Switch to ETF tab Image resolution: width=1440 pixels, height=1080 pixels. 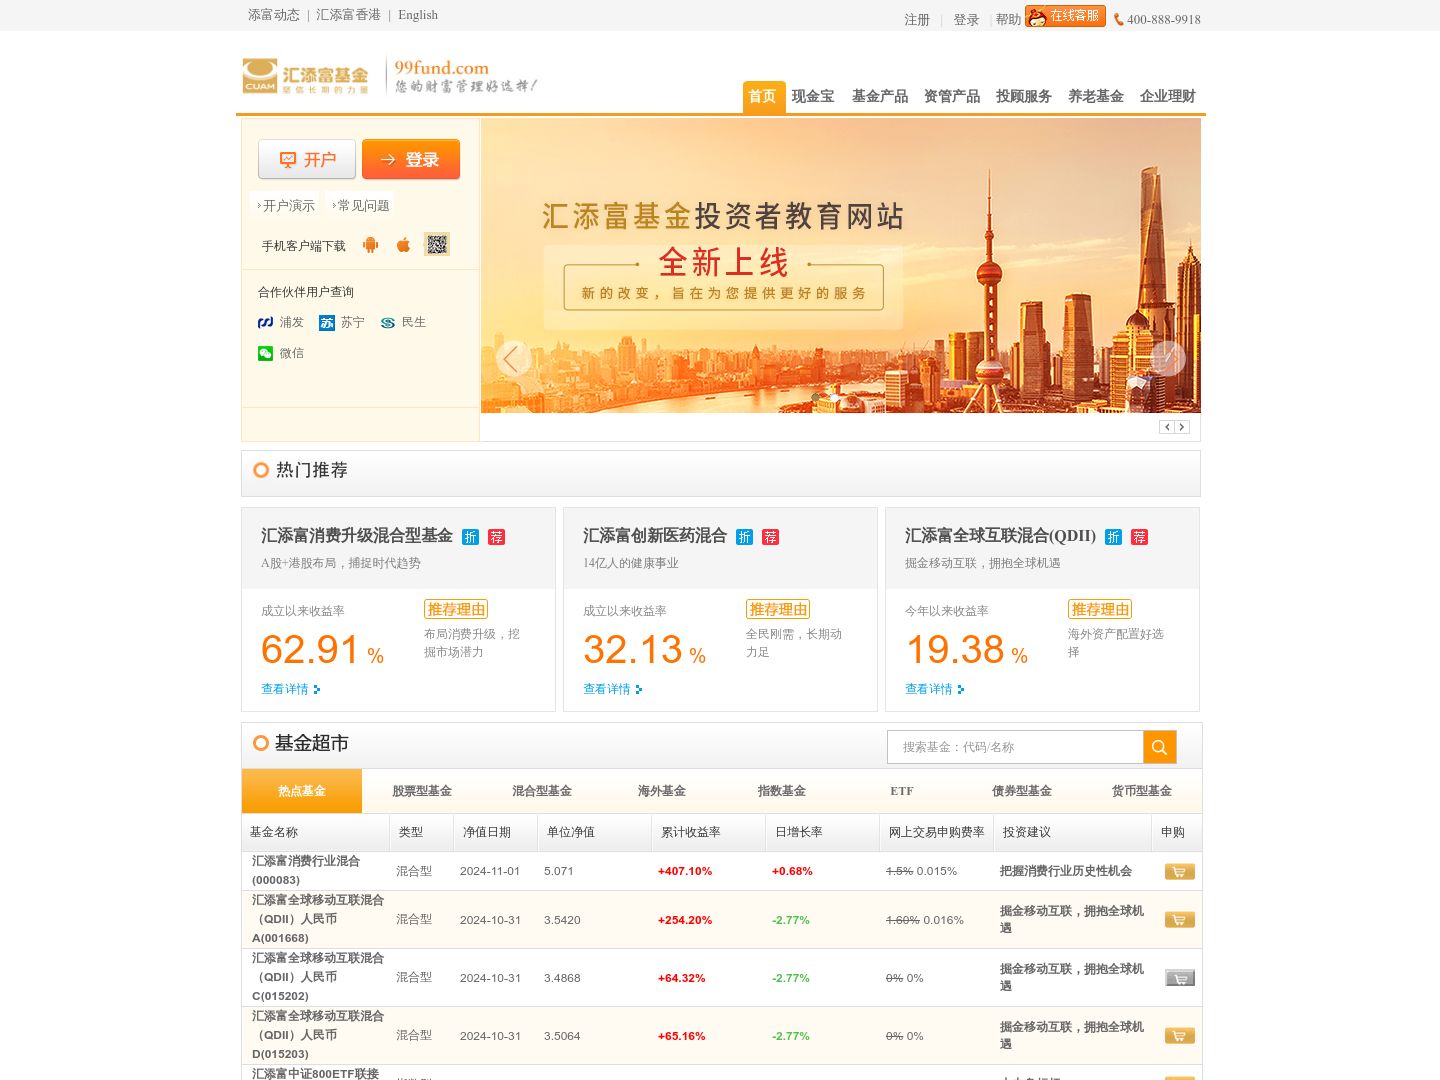[902, 791]
